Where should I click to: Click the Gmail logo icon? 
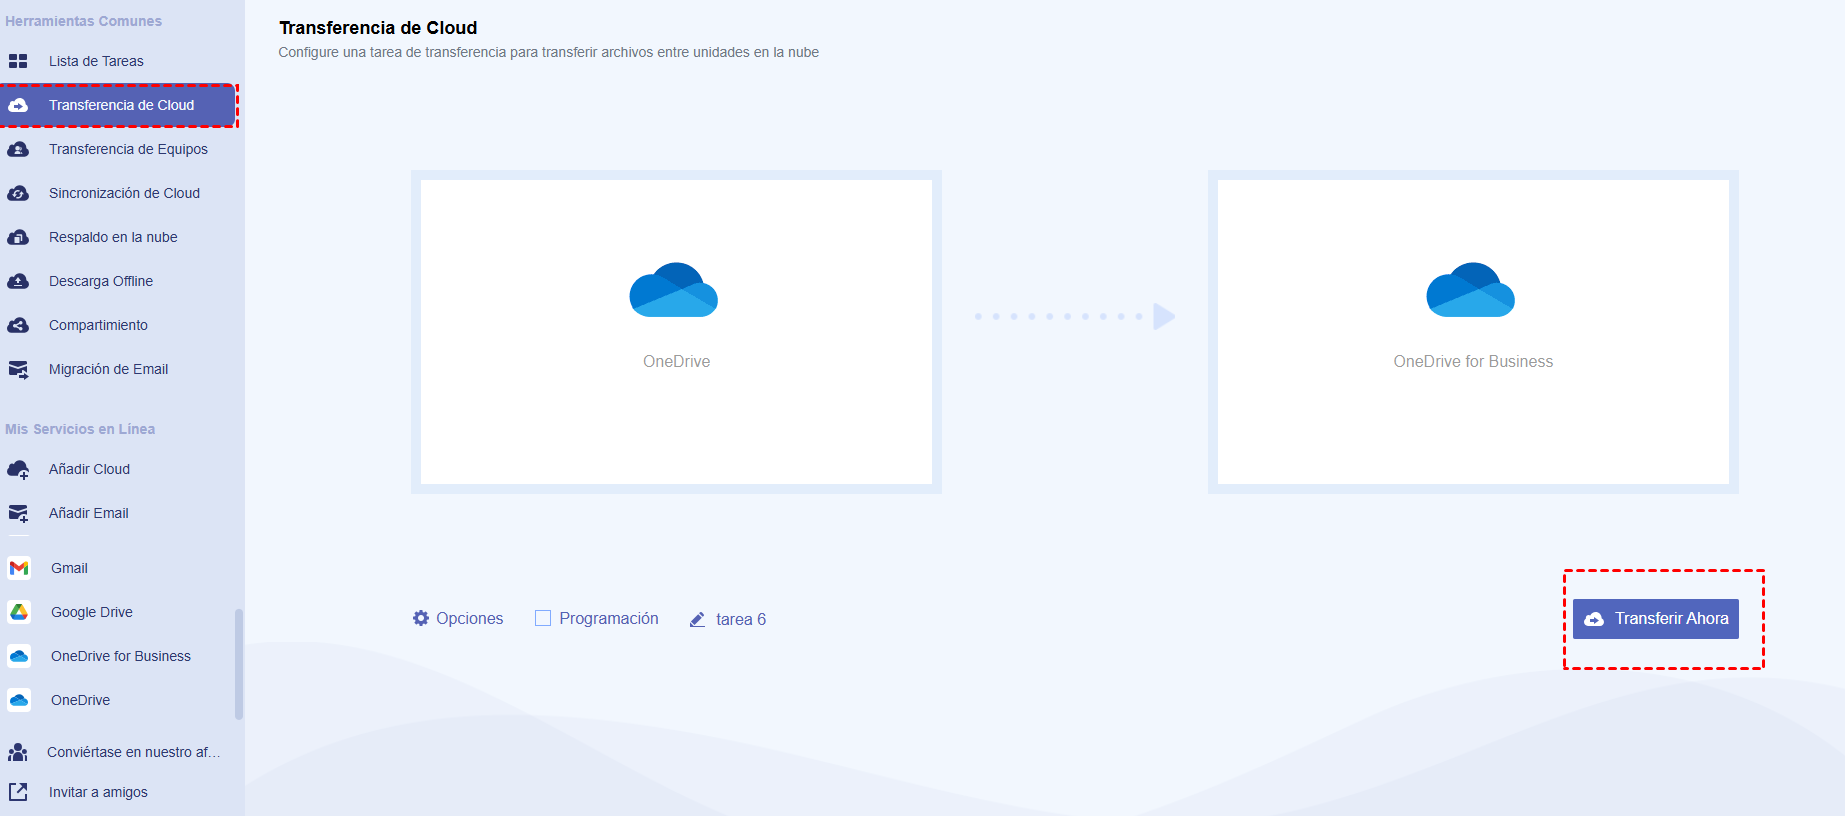point(19,568)
